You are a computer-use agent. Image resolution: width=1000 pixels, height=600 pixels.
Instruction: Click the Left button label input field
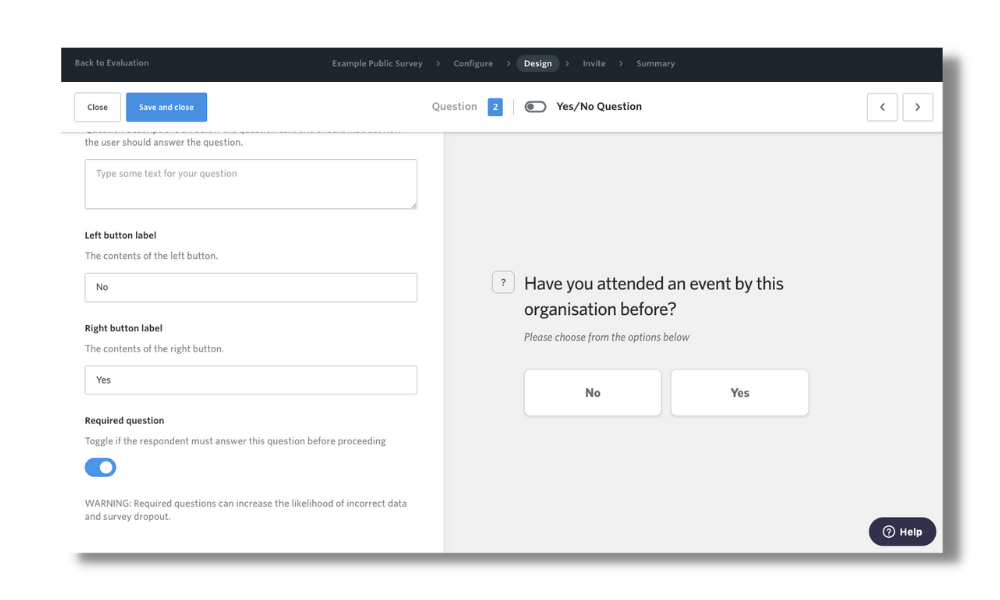pyautogui.click(x=251, y=288)
